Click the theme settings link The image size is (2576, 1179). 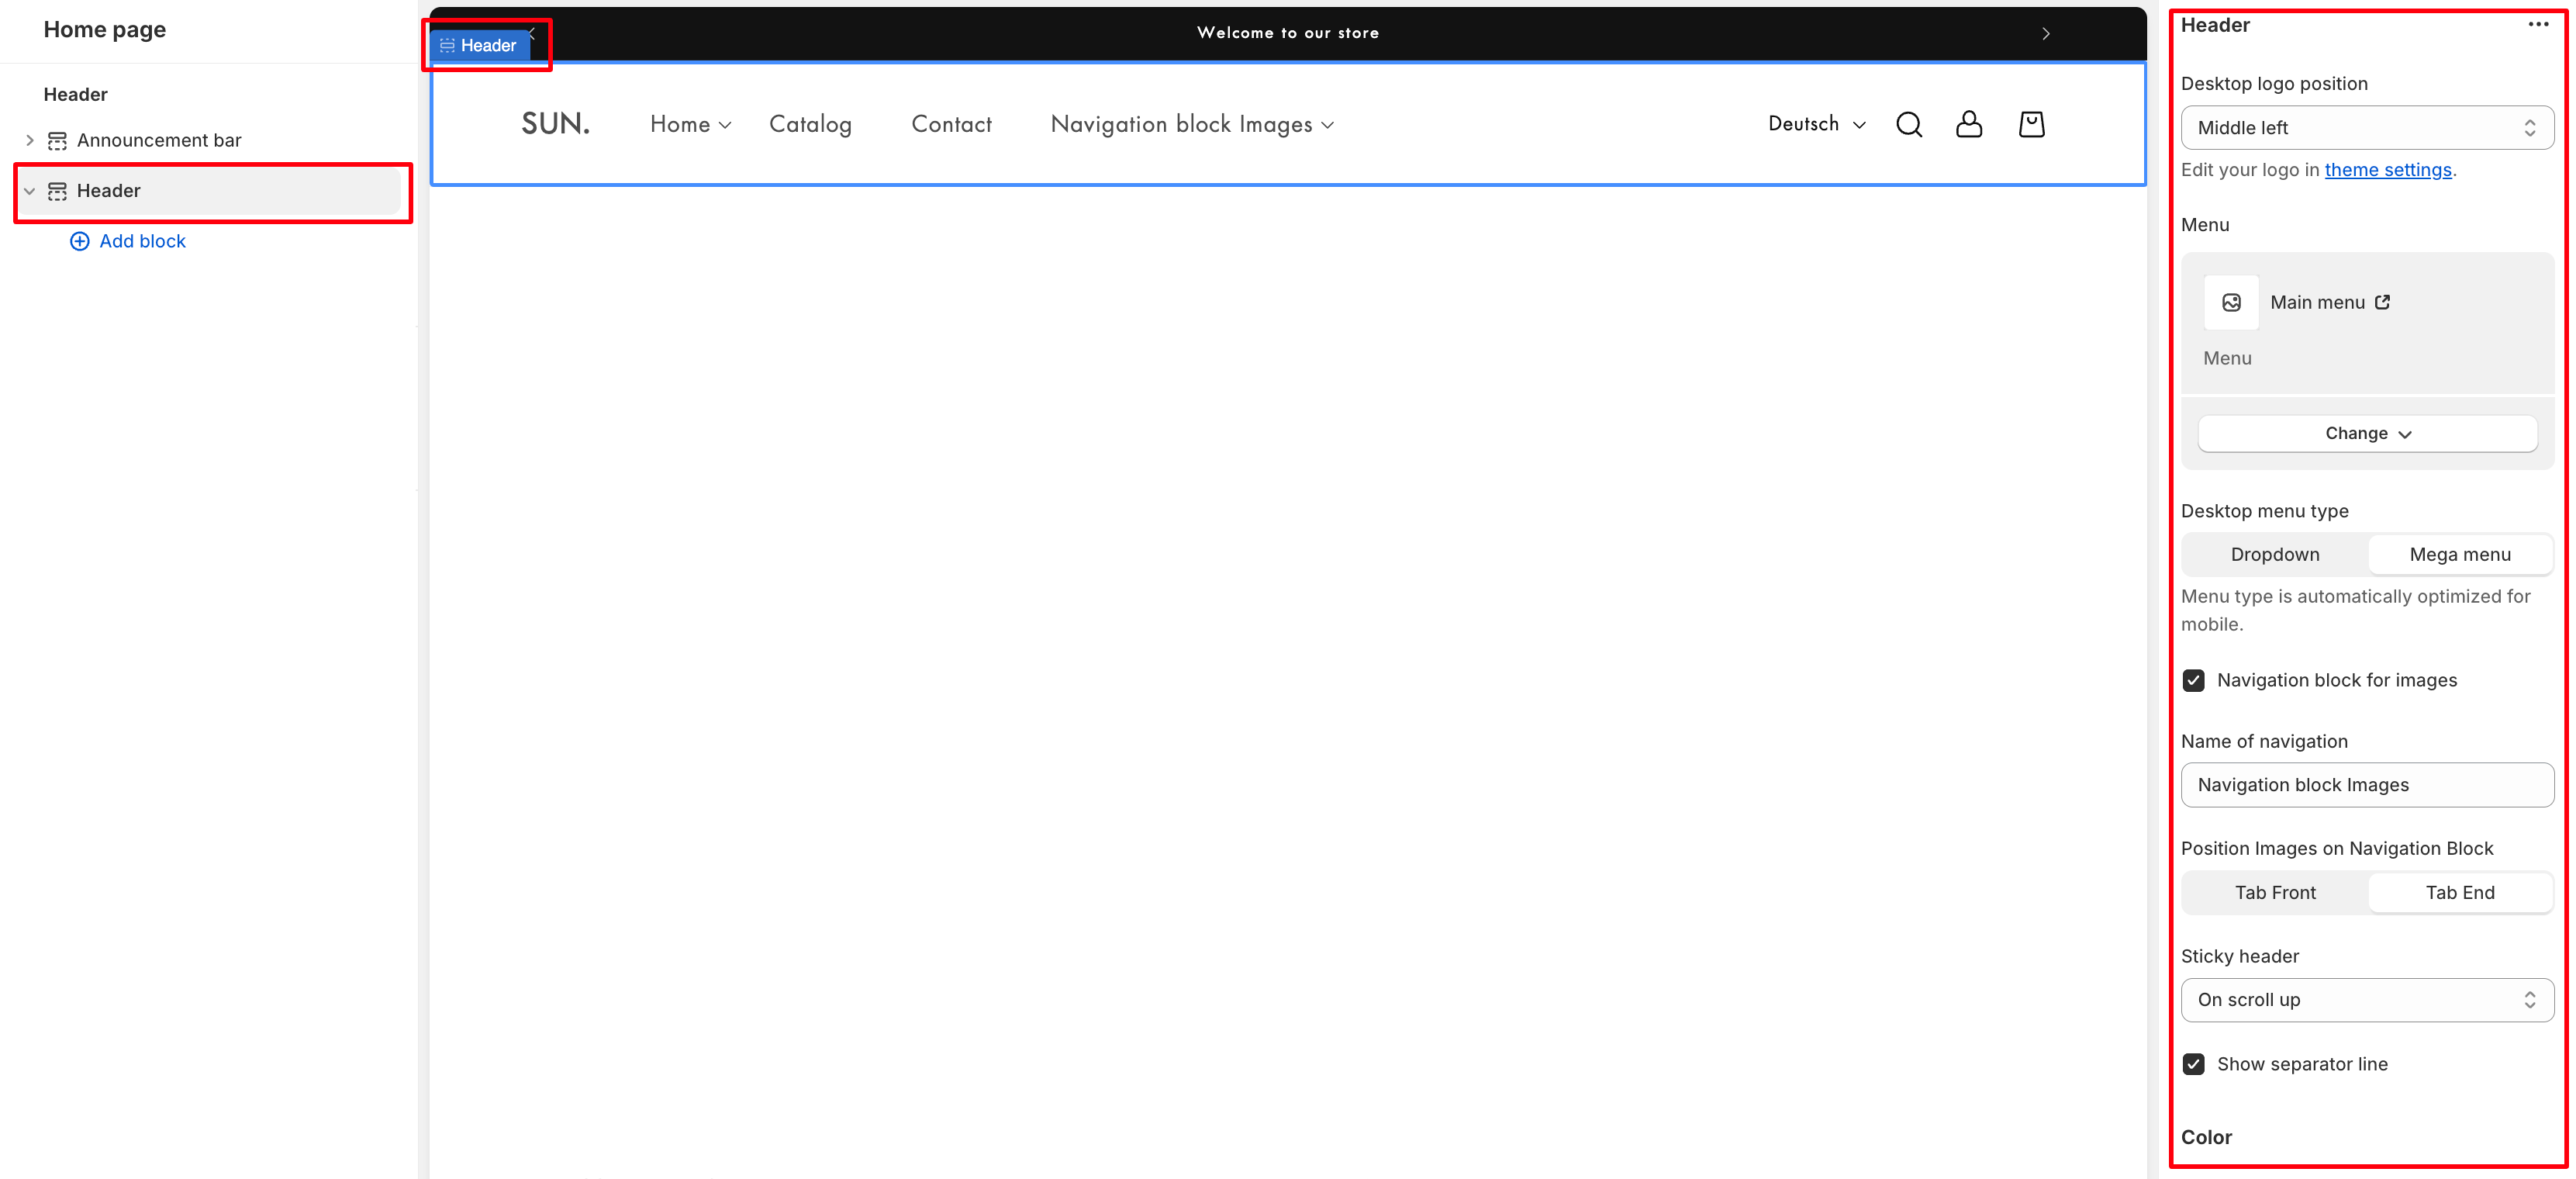click(x=2388, y=169)
